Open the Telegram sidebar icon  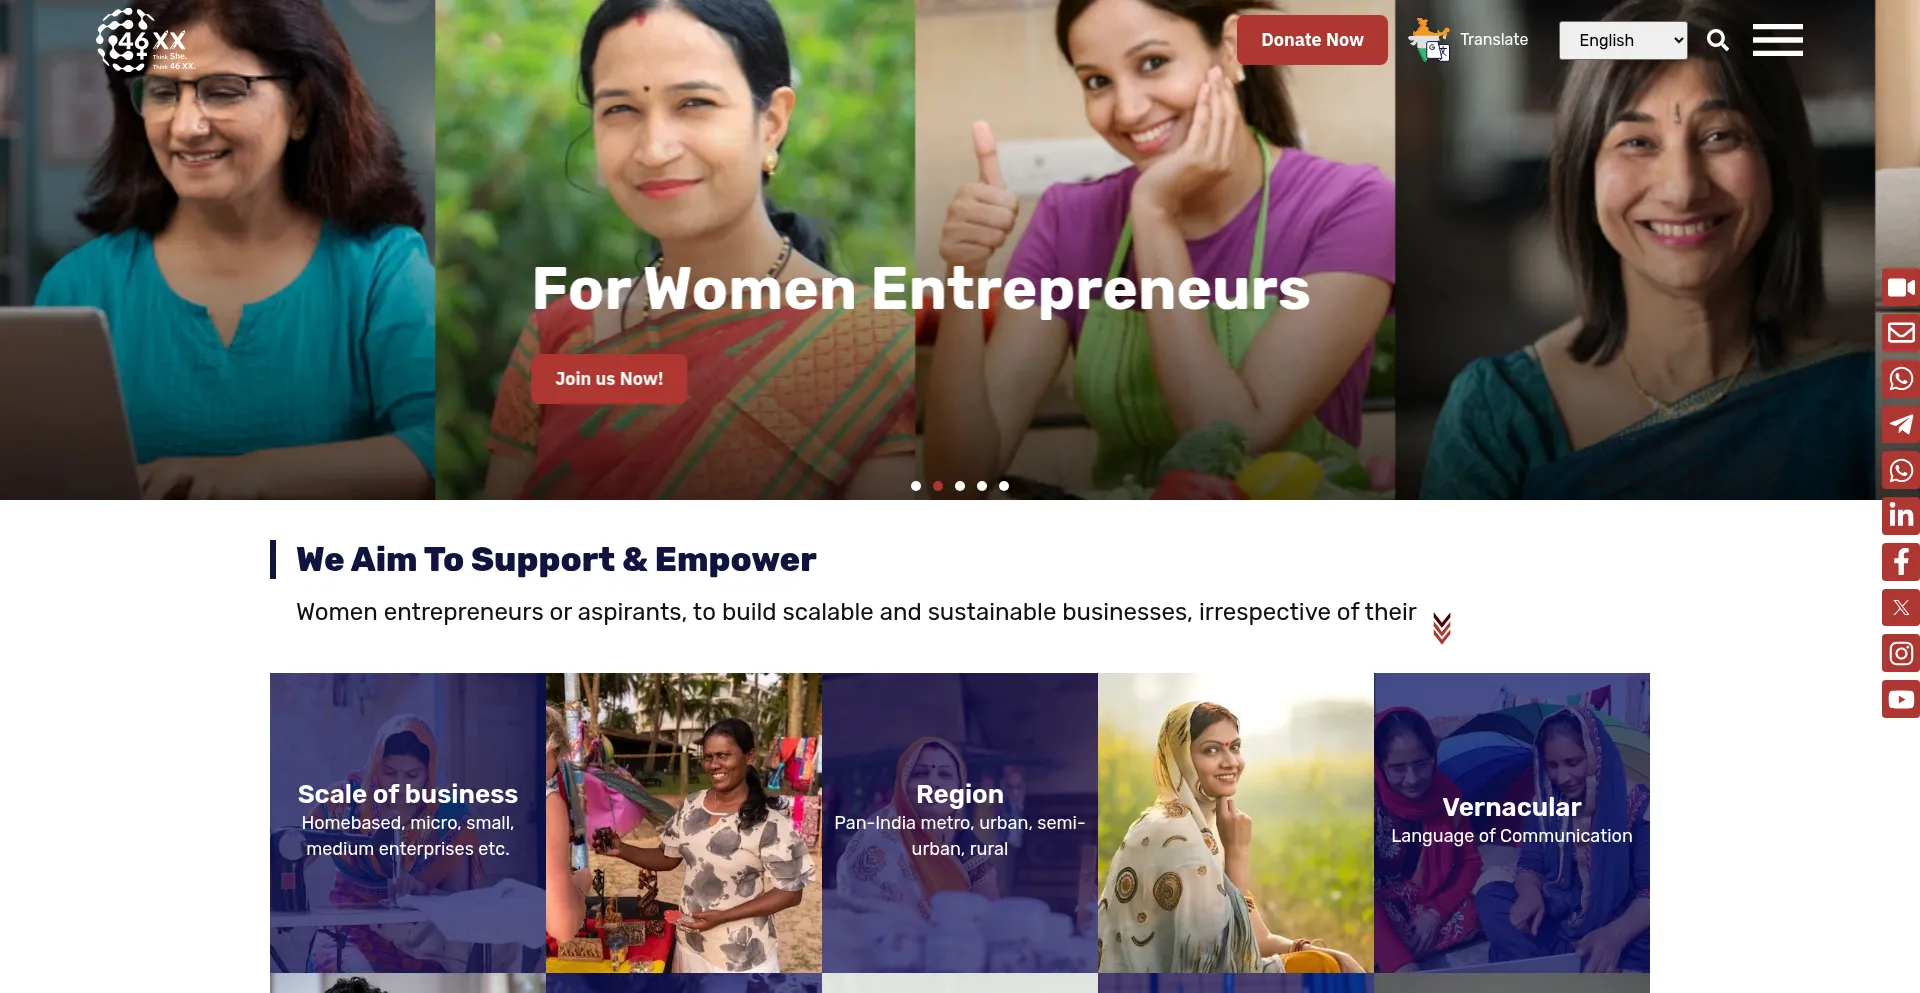[1900, 424]
